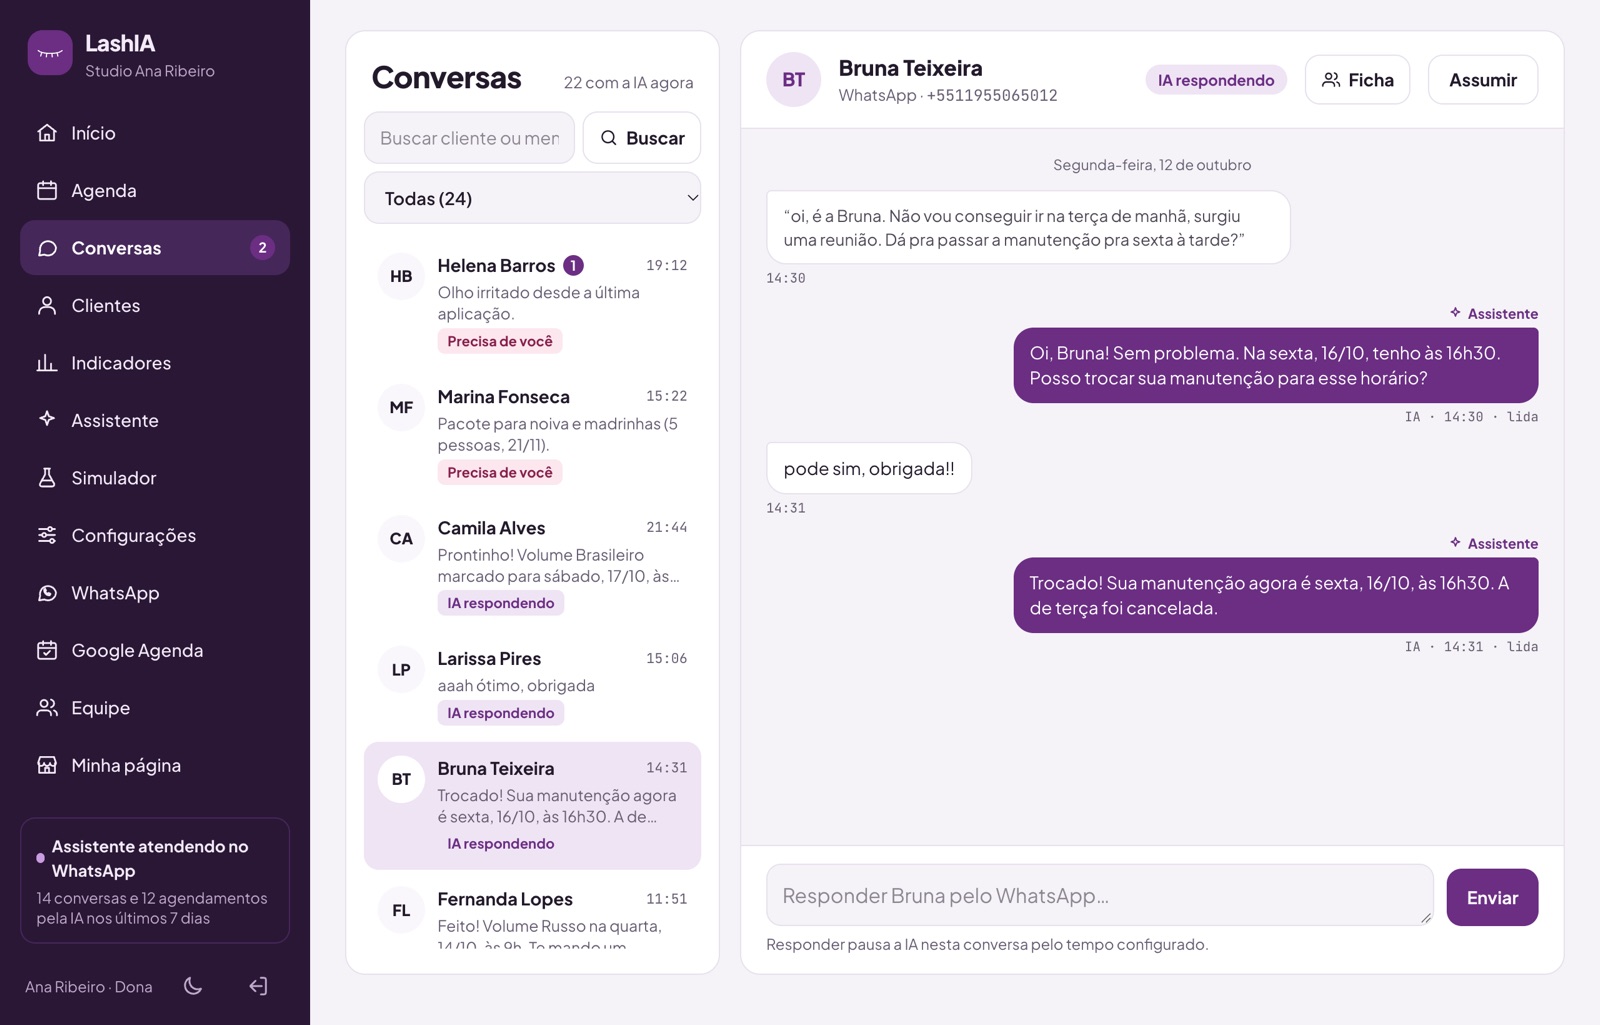Open the Todas (24) filter dropdown
Image resolution: width=1600 pixels, height=1025 pixels.
pos(533,198)
